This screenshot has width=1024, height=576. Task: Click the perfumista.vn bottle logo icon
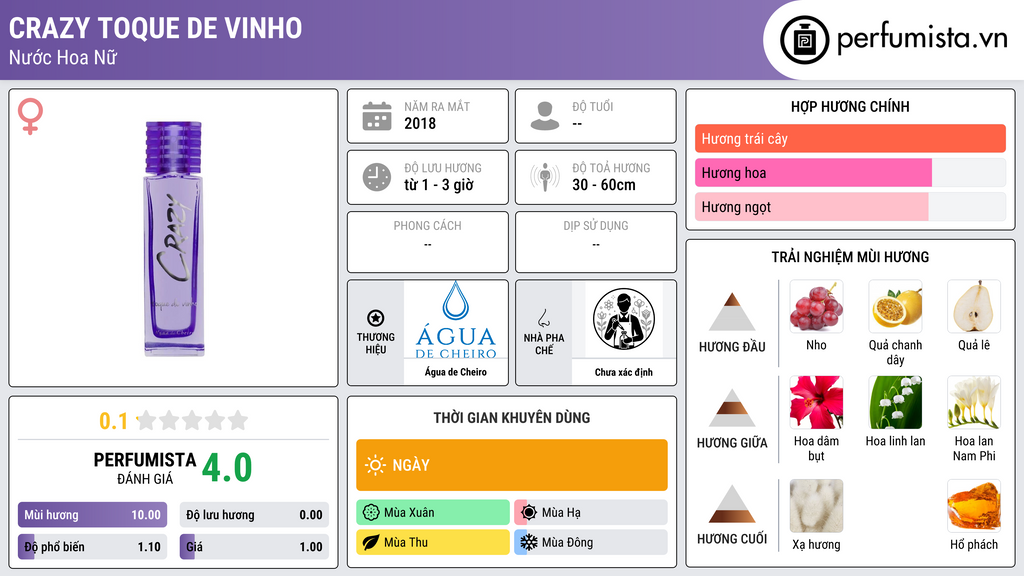point(804,40)
